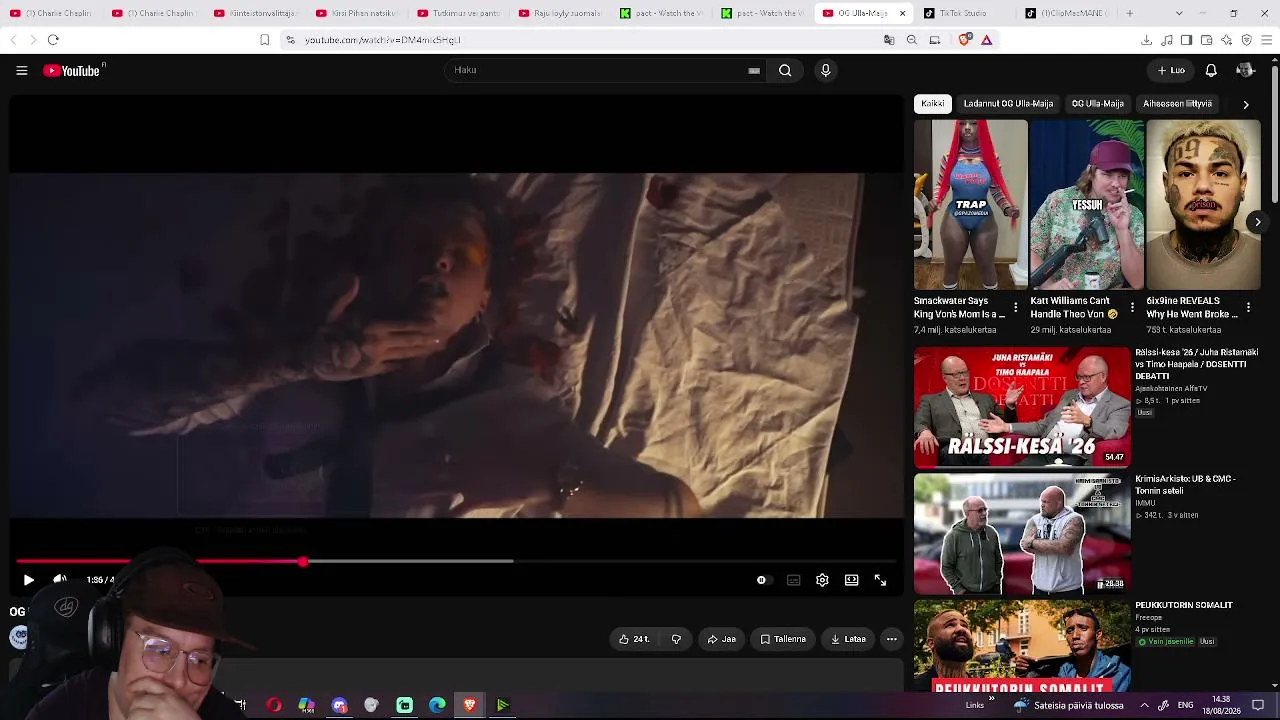Open Opera from the taskbar
1280x720 pixels.
(273, 705)
